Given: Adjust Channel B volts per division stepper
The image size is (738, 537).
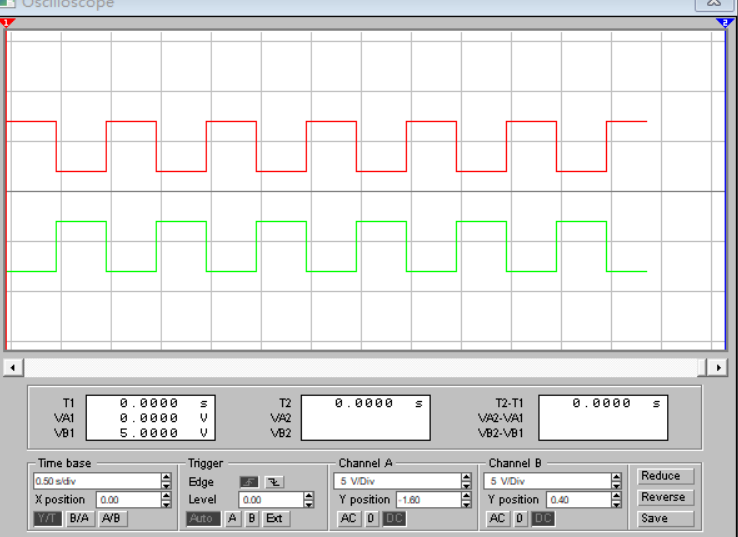Looking at the screenshot, I should tap(616, 481).
